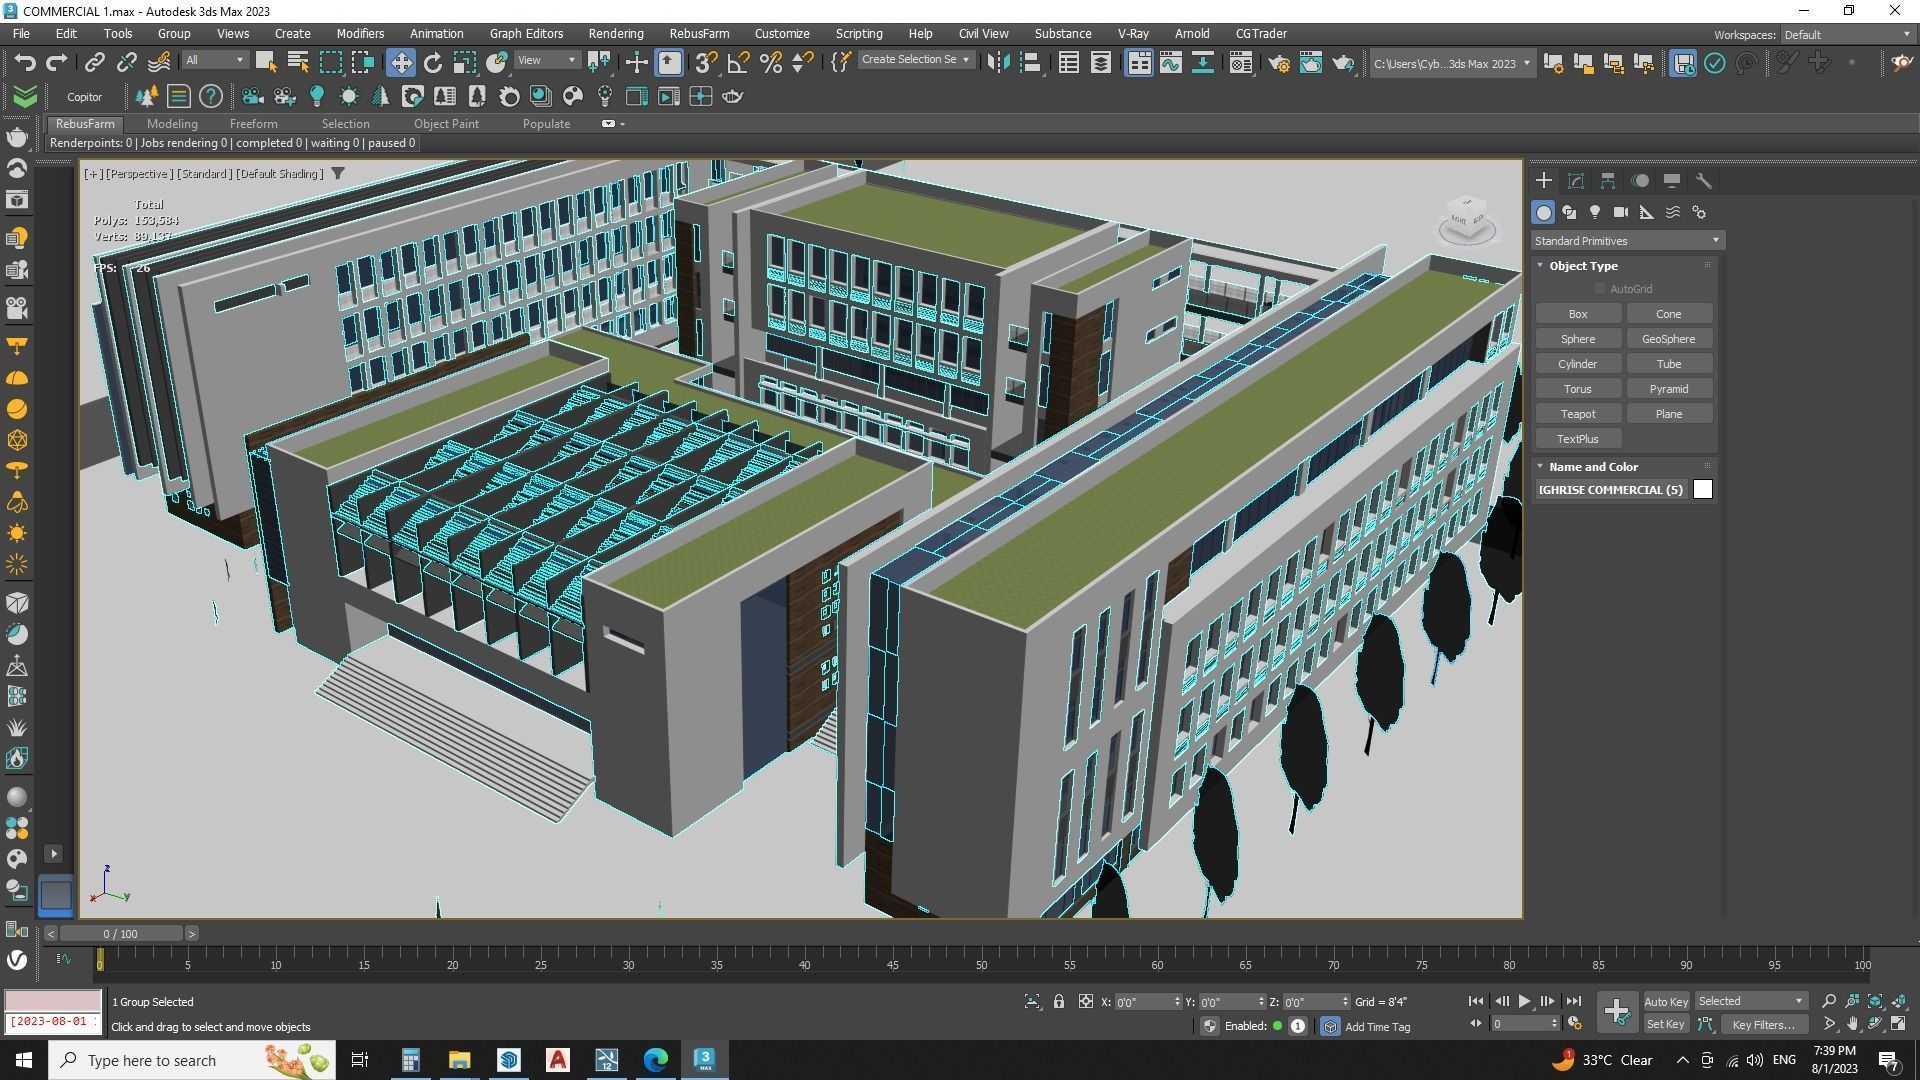Open the Rendered Frame Window
This screenshot has width=1920, height=1080.
1310,62
